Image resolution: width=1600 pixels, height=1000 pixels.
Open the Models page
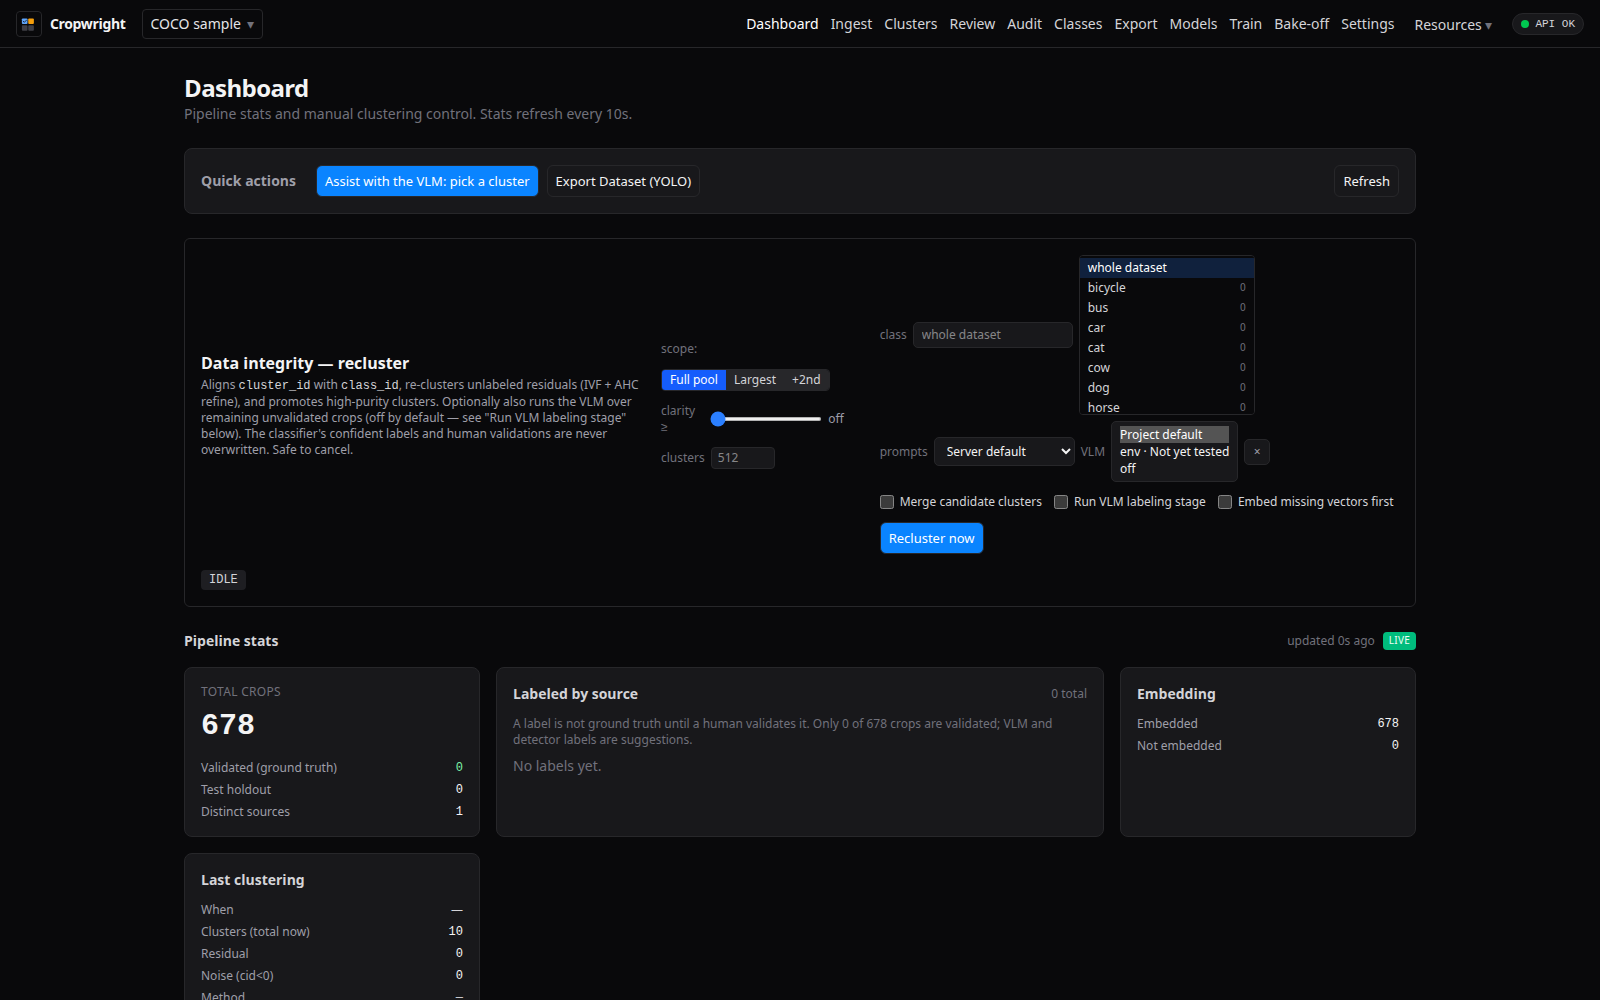(x=1193, y=24)
